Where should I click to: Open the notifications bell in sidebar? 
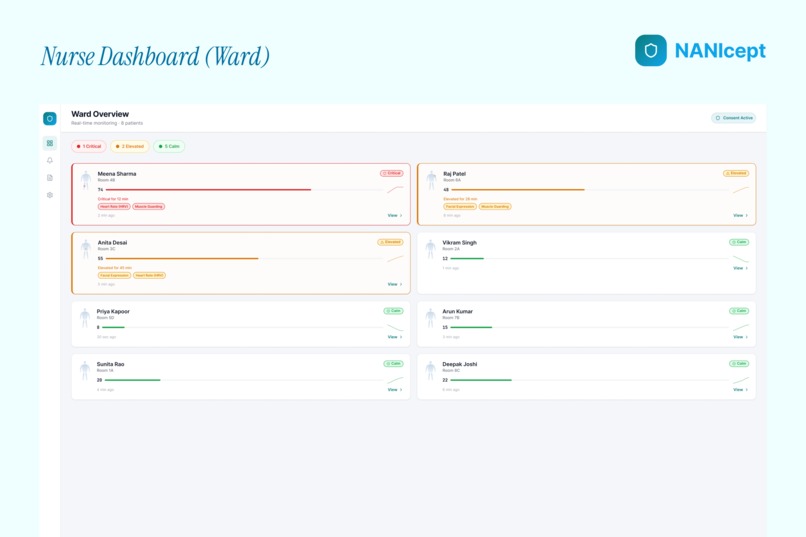click(x=50, y=160)
